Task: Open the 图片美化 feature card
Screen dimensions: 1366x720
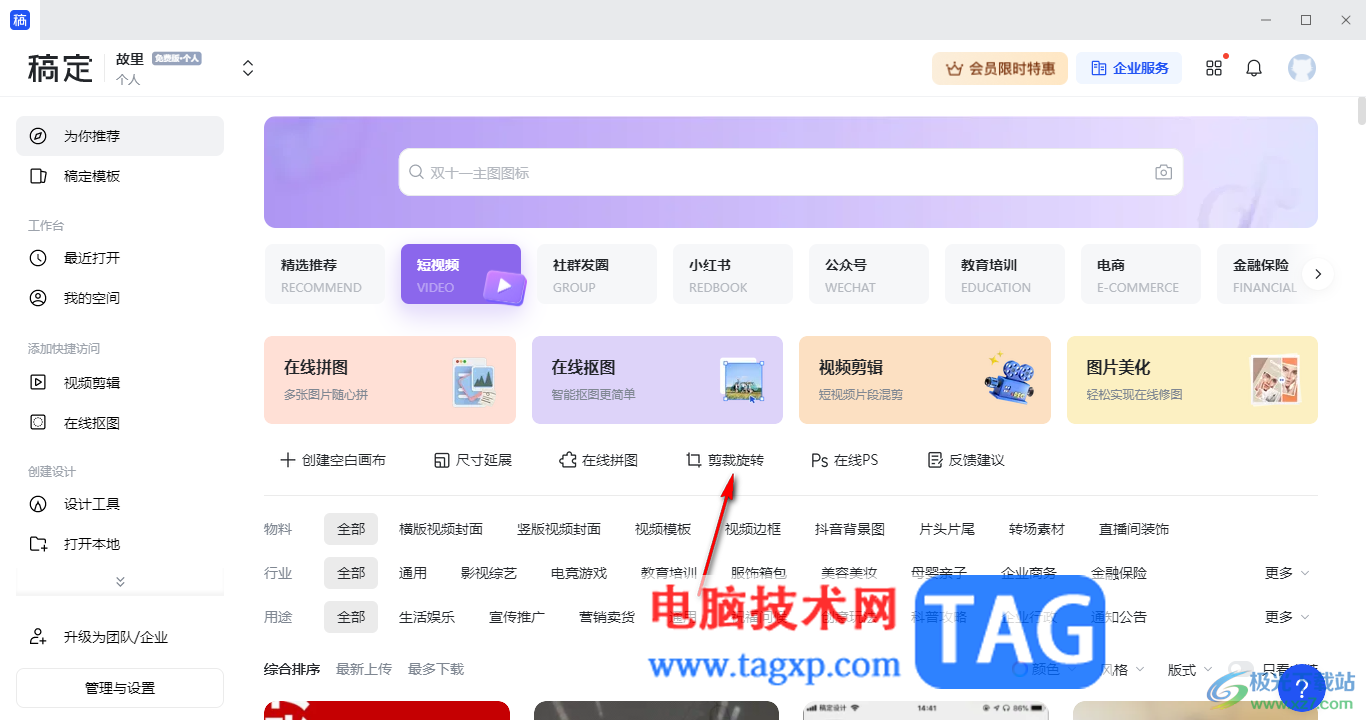Action: point(1192,380)
